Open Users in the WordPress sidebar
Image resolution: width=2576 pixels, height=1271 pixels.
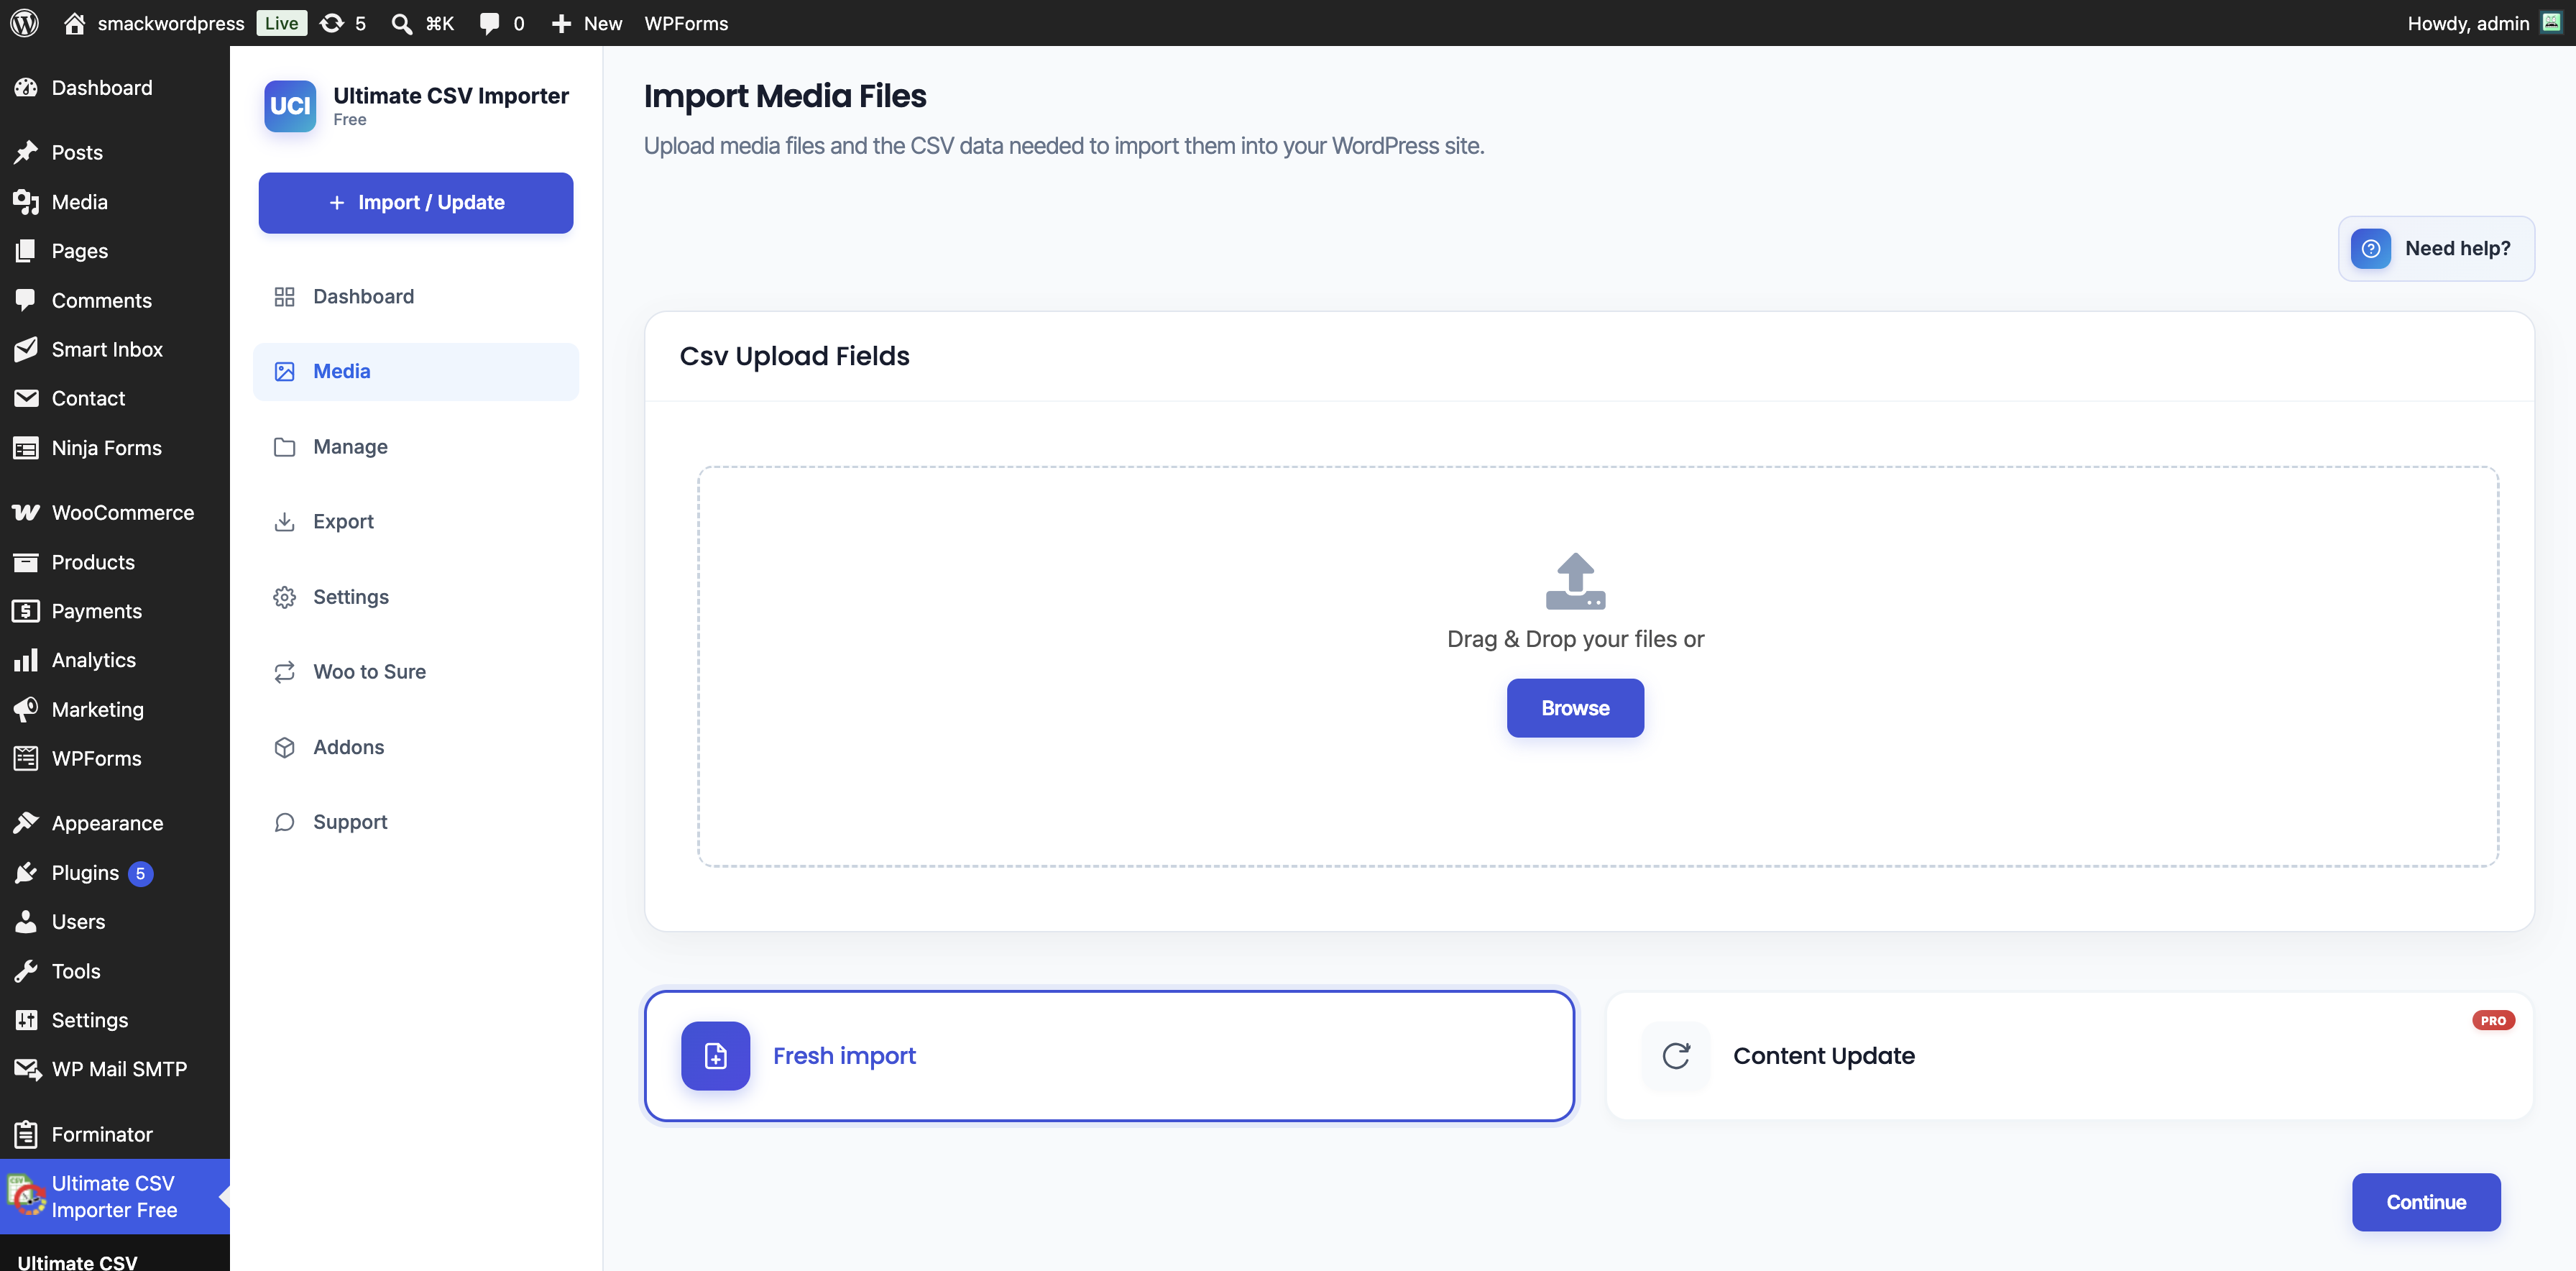click(115, 922)
